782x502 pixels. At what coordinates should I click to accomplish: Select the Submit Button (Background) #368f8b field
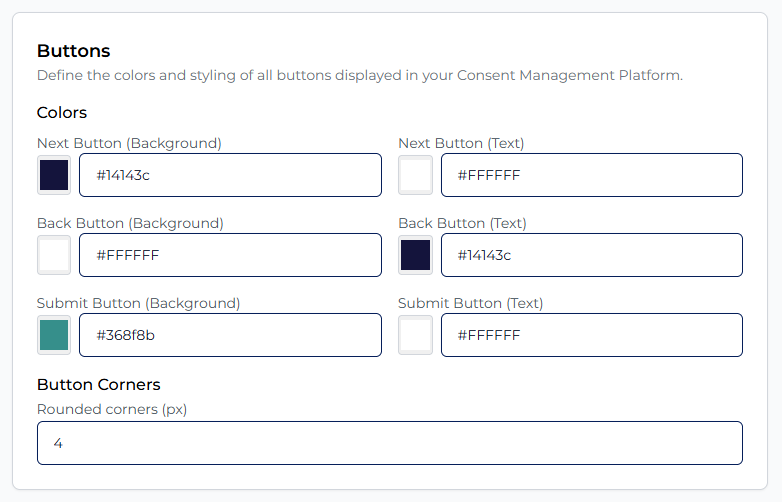230,335
